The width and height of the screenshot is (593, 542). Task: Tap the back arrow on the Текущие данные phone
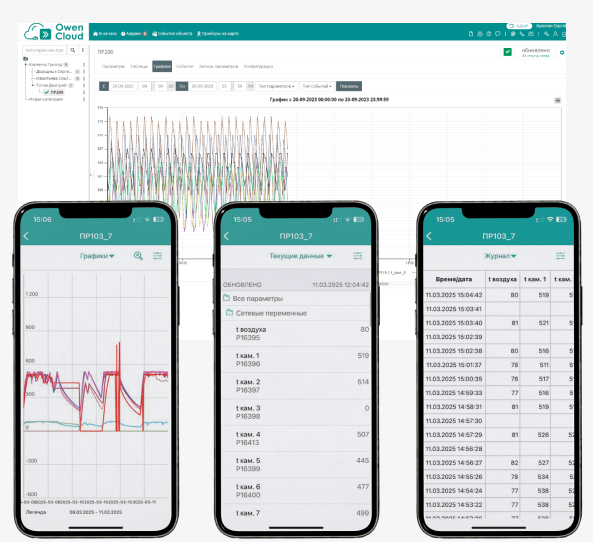click(226, 236)
